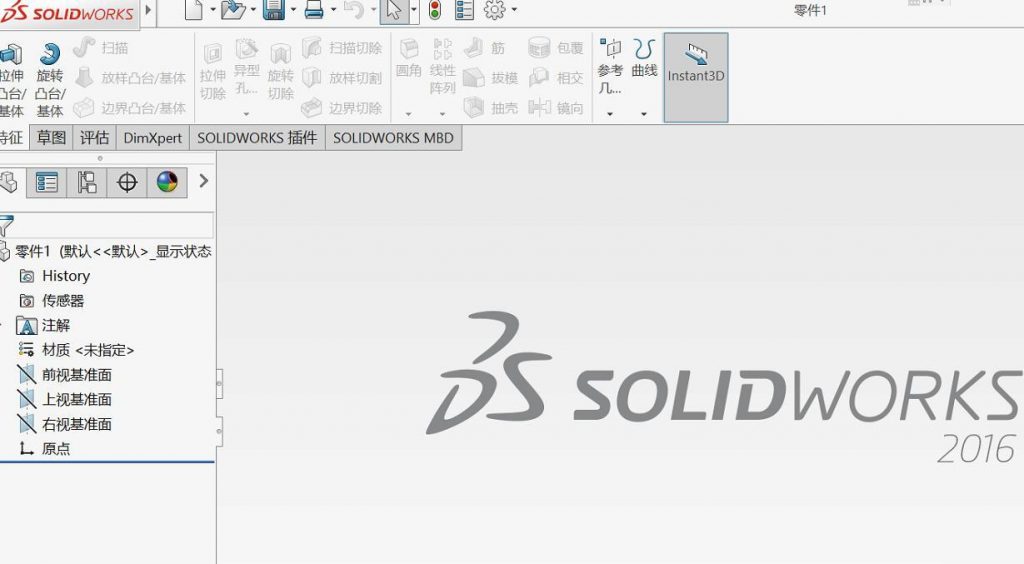Click the Fillet (圆角) tool
The image size is (1024, 564).
pos(409,59)
